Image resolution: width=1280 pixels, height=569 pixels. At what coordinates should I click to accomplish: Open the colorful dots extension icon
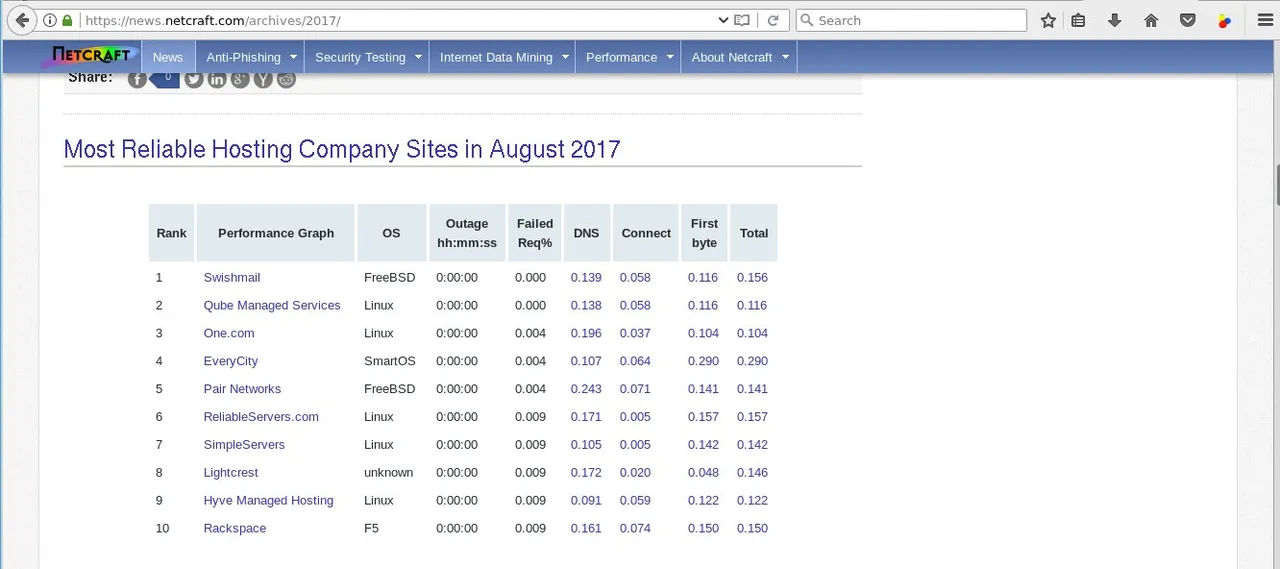click(x=1224, y=20)
